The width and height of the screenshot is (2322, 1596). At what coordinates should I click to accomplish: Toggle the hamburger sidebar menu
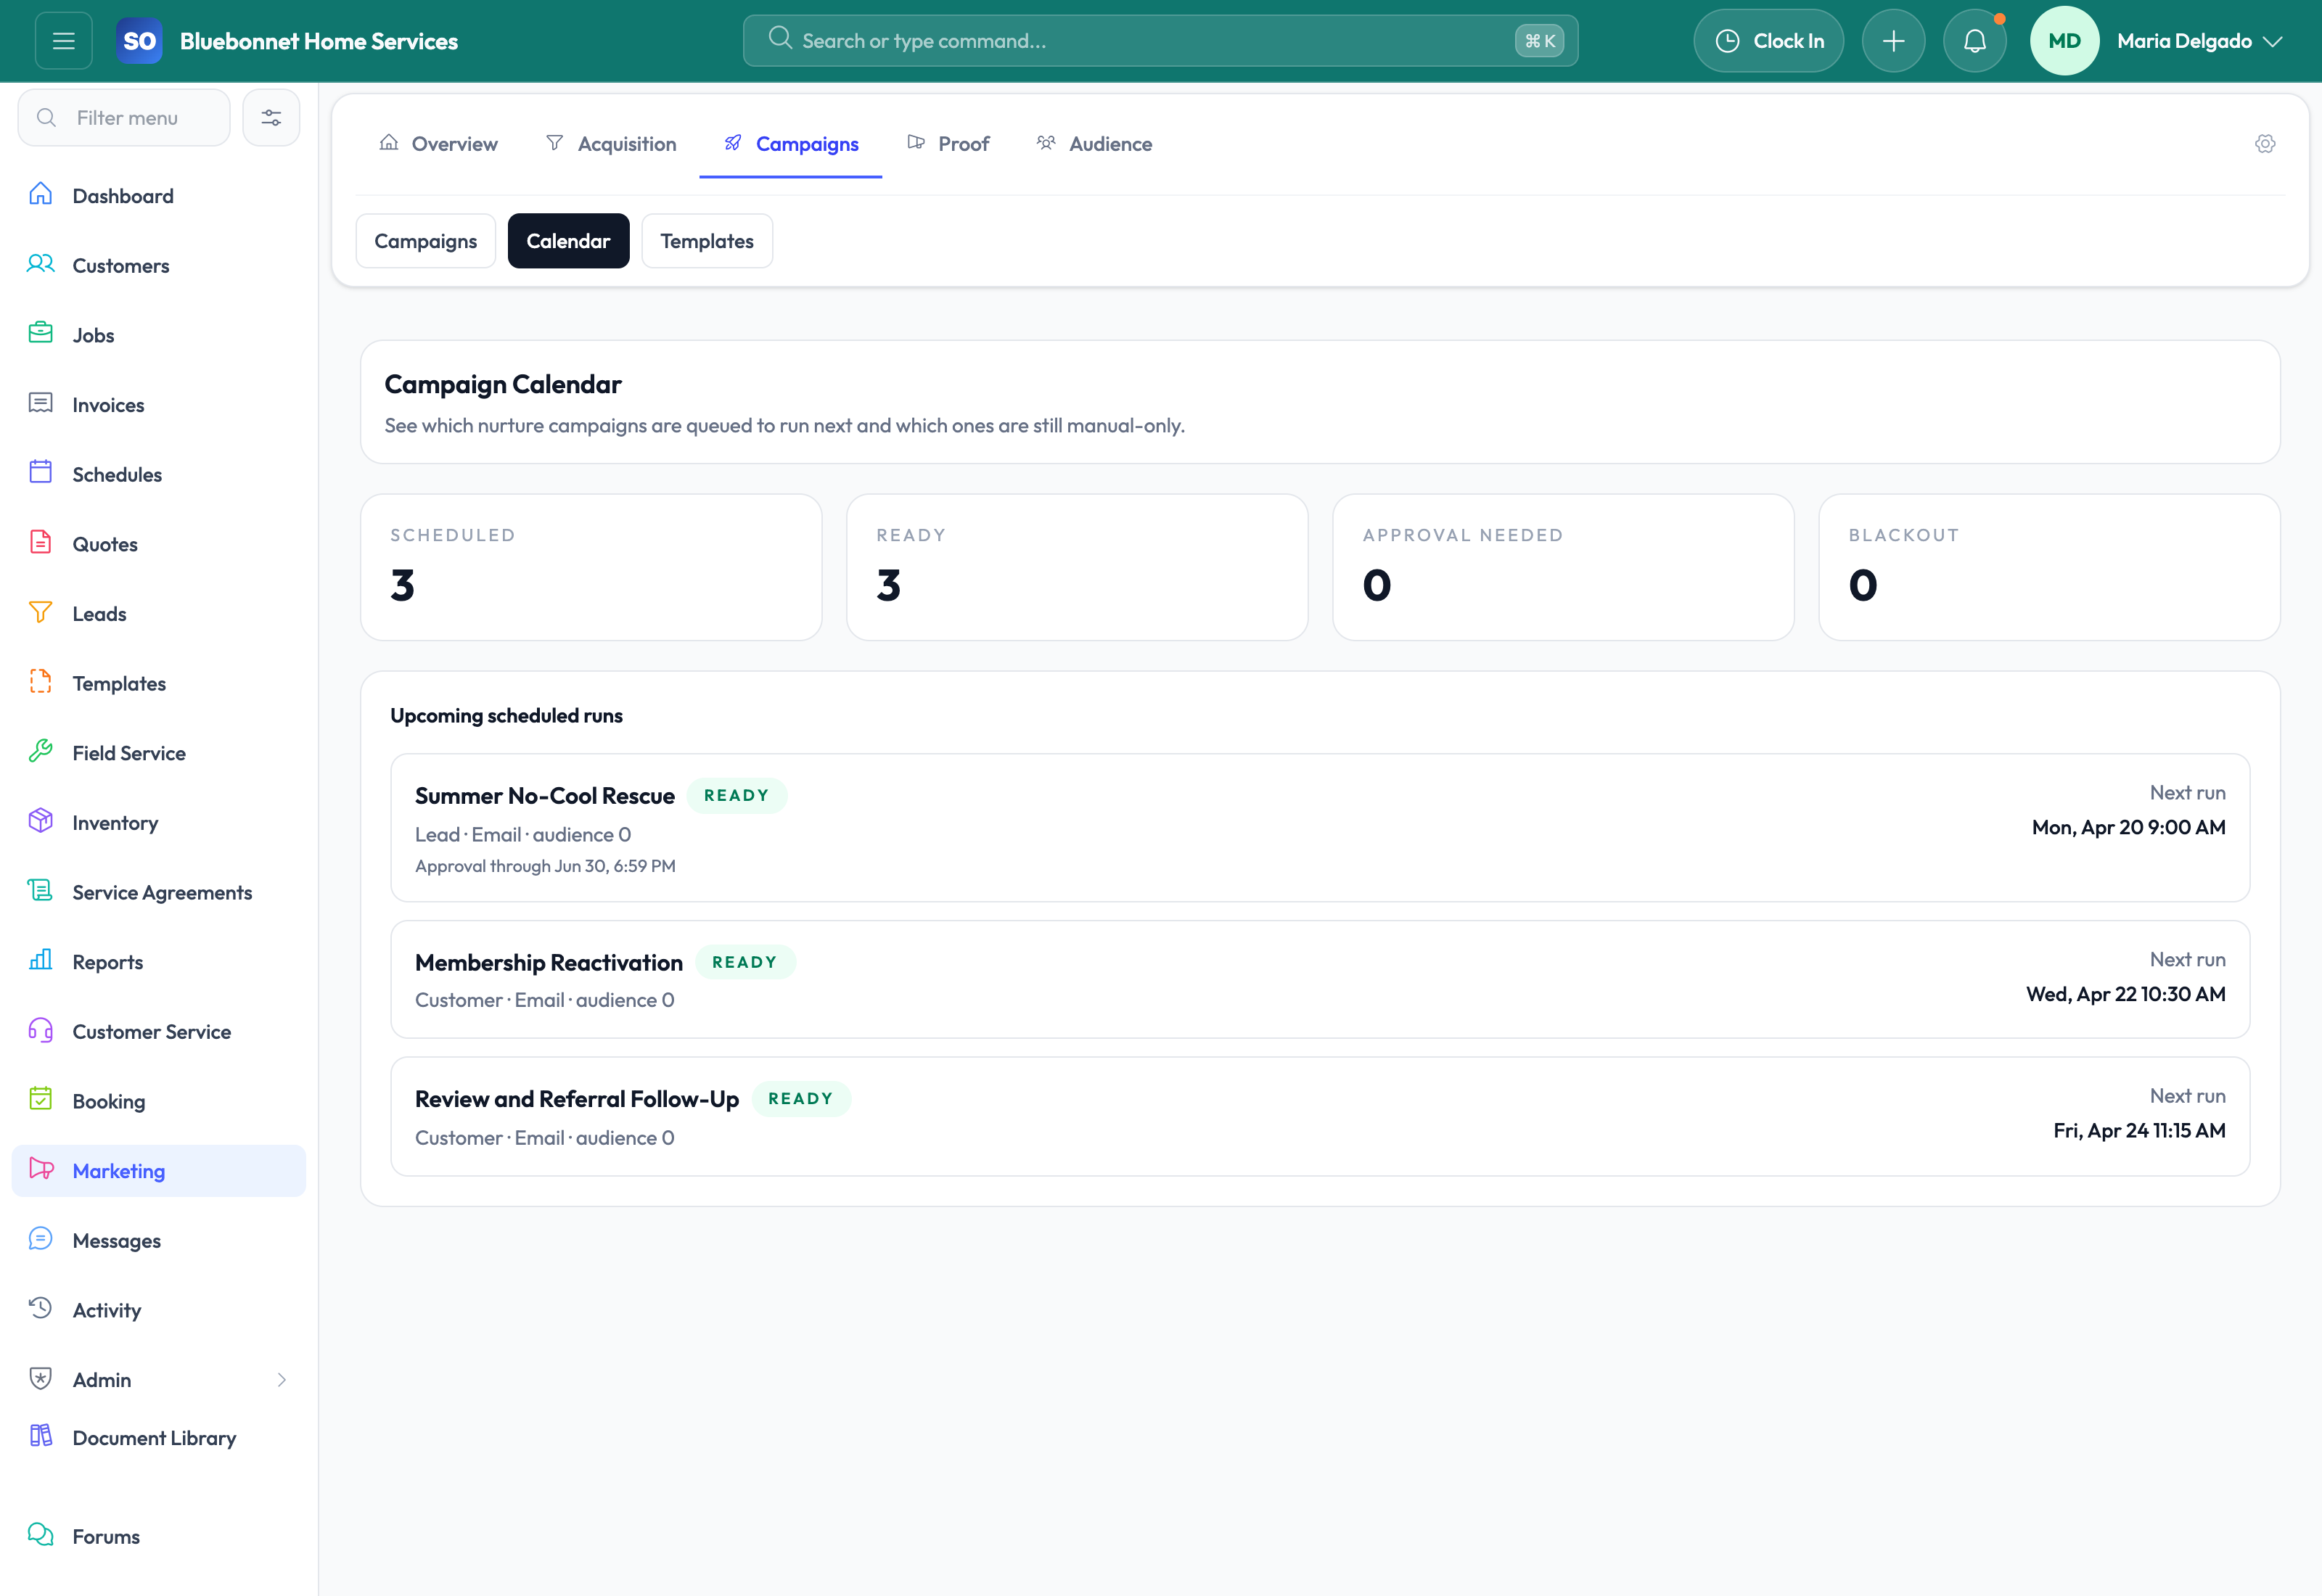coord(64,41)
